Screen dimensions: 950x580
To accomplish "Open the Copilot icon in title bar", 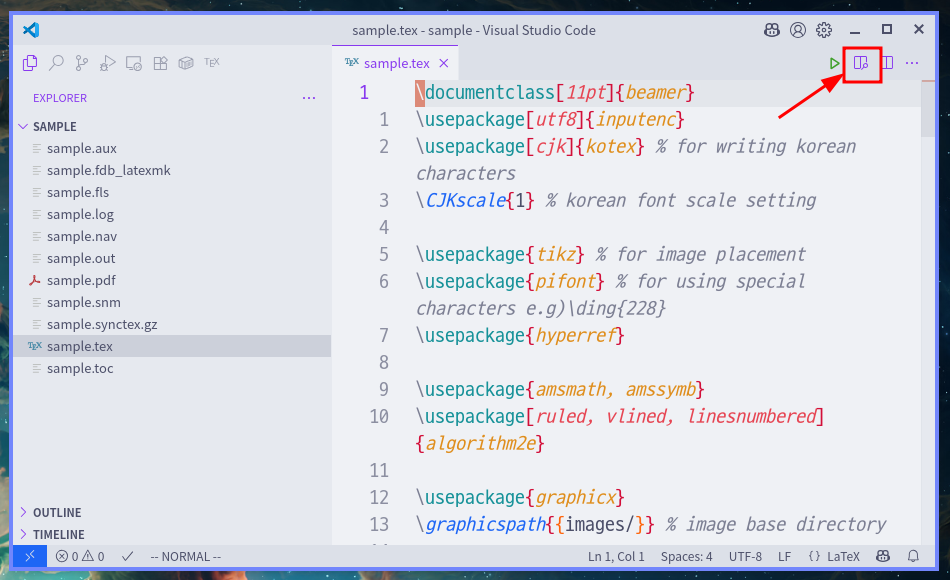I will click(771, 30).
